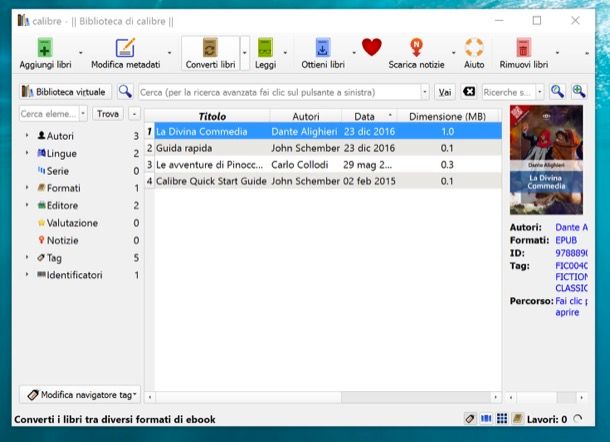
Task: Click the Ottieni libri download icon
Action: click(x=323, y=48)
